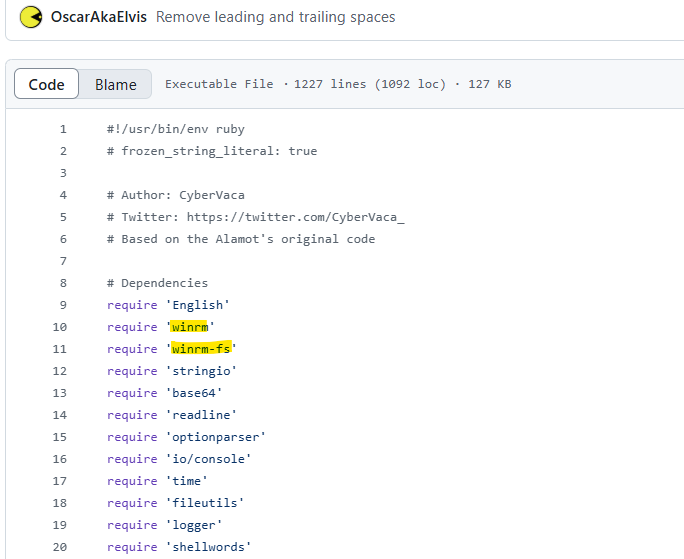
Task: Click line number 20 in the gutter
Action: click(60, 547)
